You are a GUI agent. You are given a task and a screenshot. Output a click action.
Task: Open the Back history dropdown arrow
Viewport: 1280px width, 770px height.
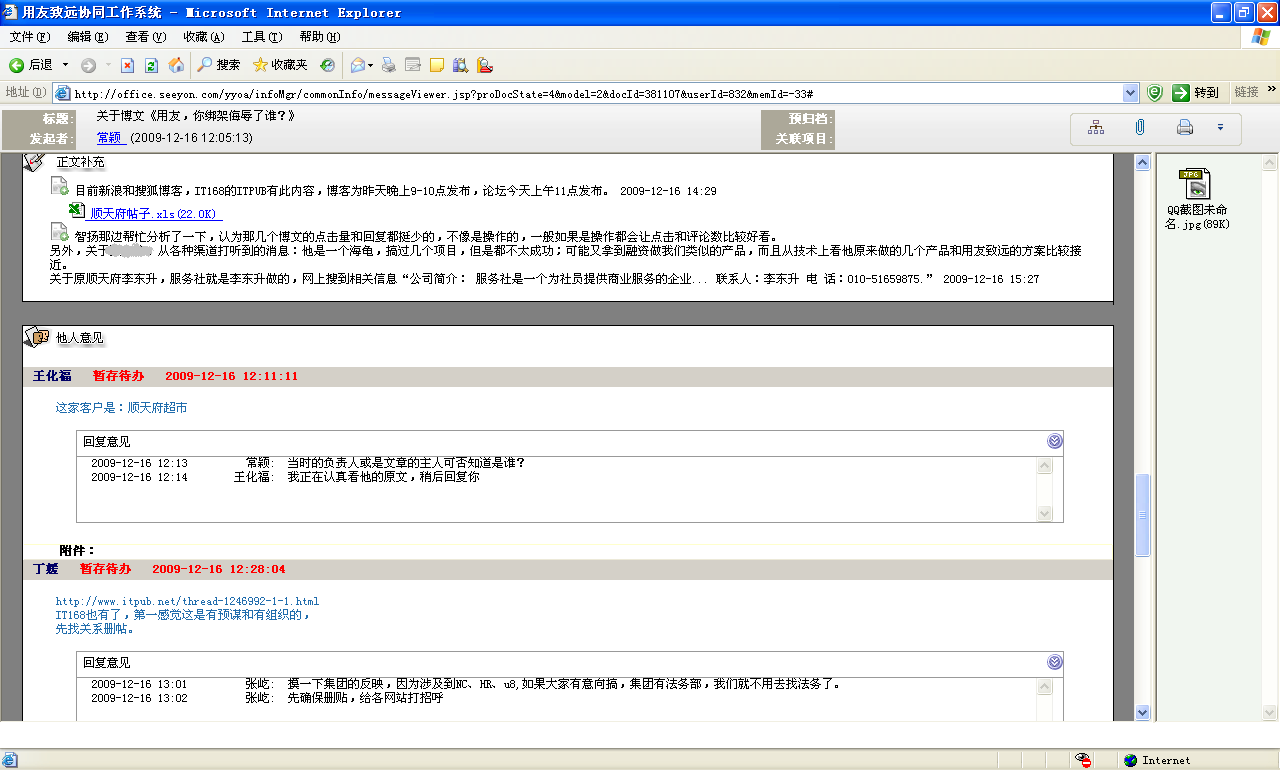click(65, 65)
